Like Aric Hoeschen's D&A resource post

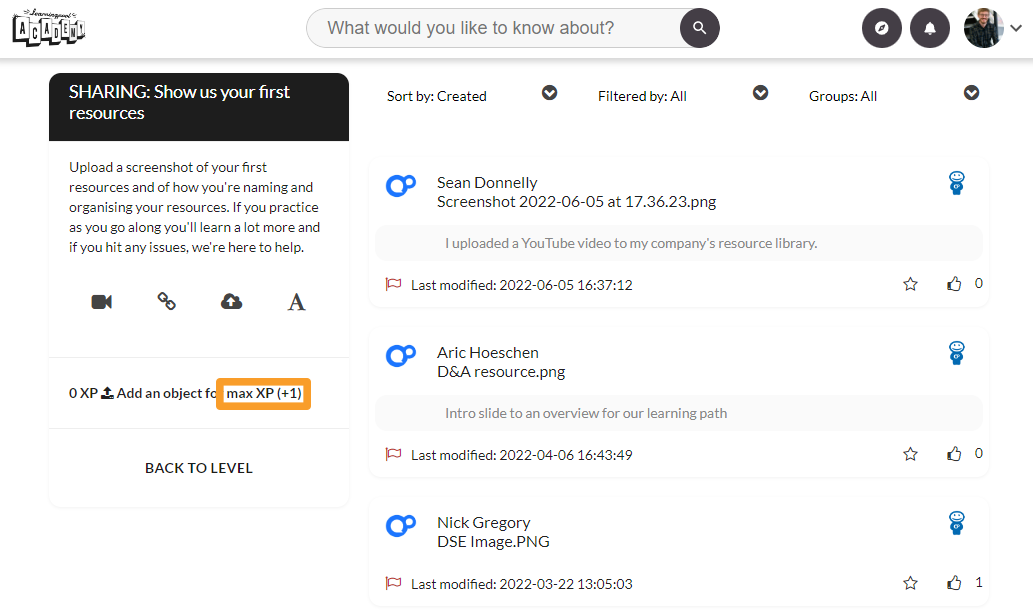[954, 454]
